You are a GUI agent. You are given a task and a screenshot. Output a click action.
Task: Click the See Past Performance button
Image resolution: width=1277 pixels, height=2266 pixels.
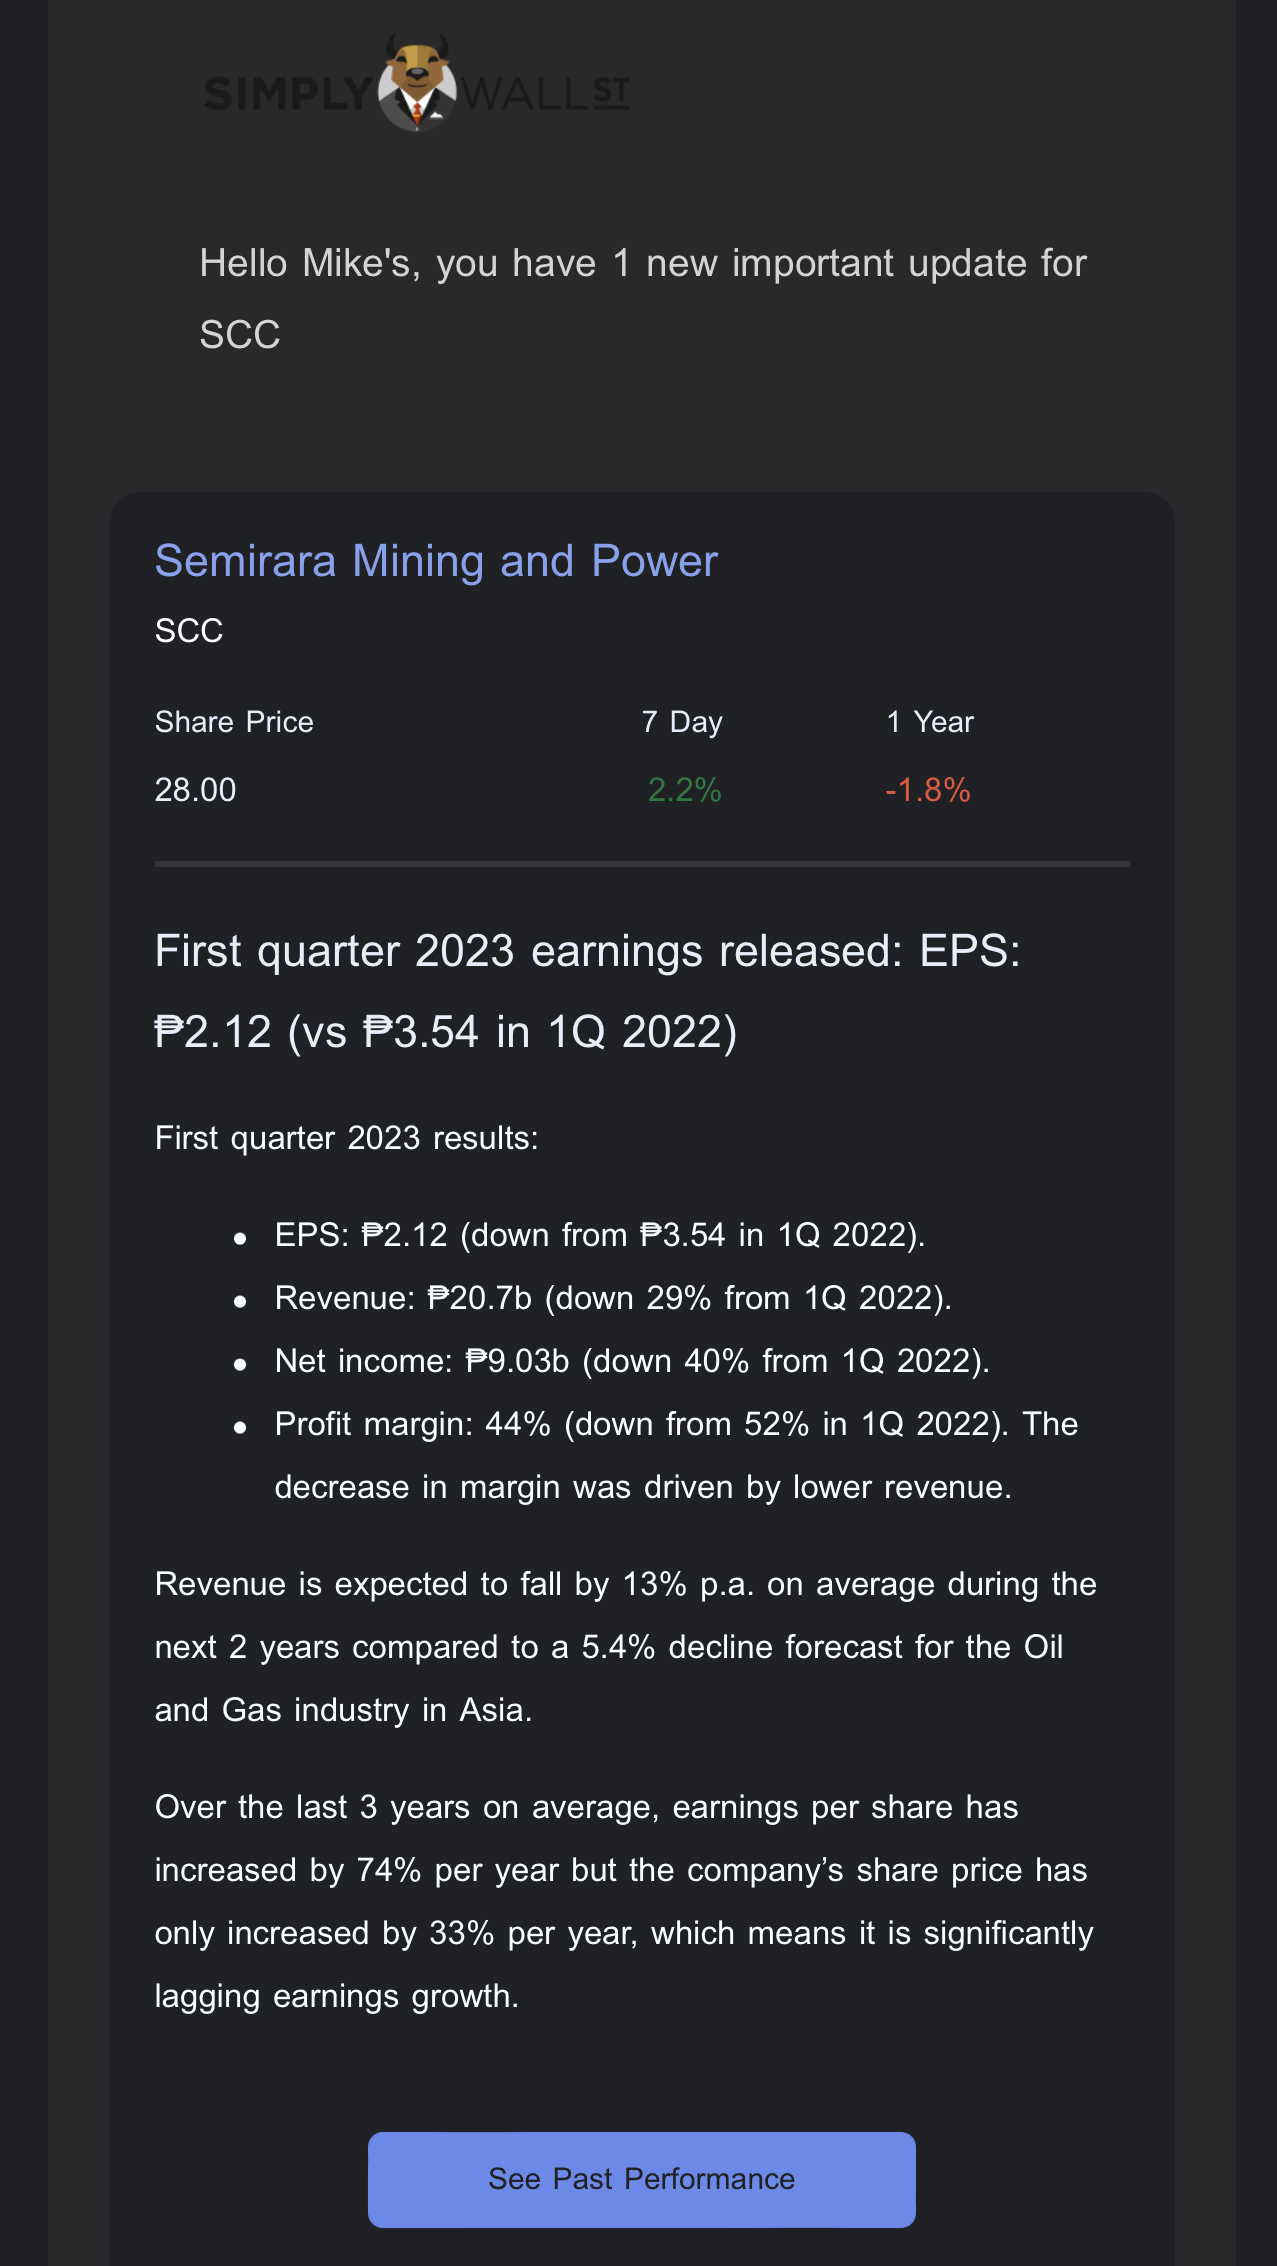641,2178
